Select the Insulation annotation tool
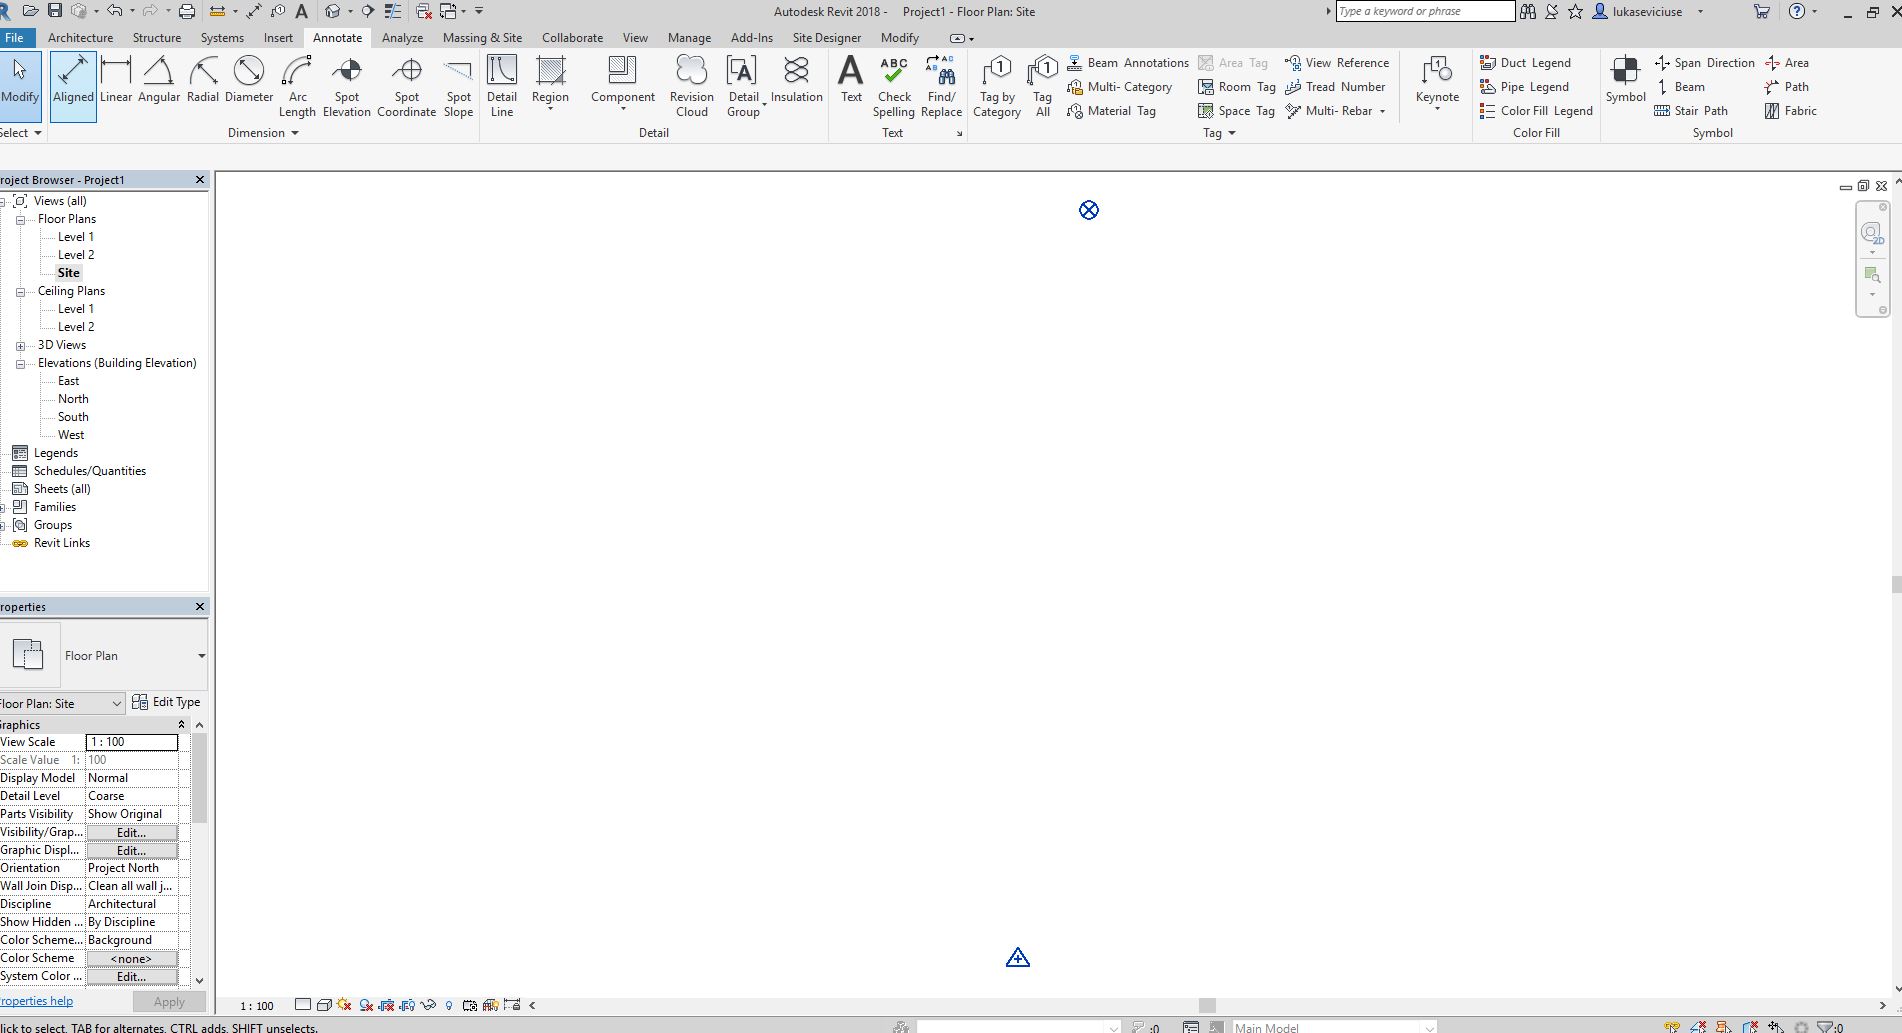The height and width of the screenshot is (1033, 1902). point(796,85)
